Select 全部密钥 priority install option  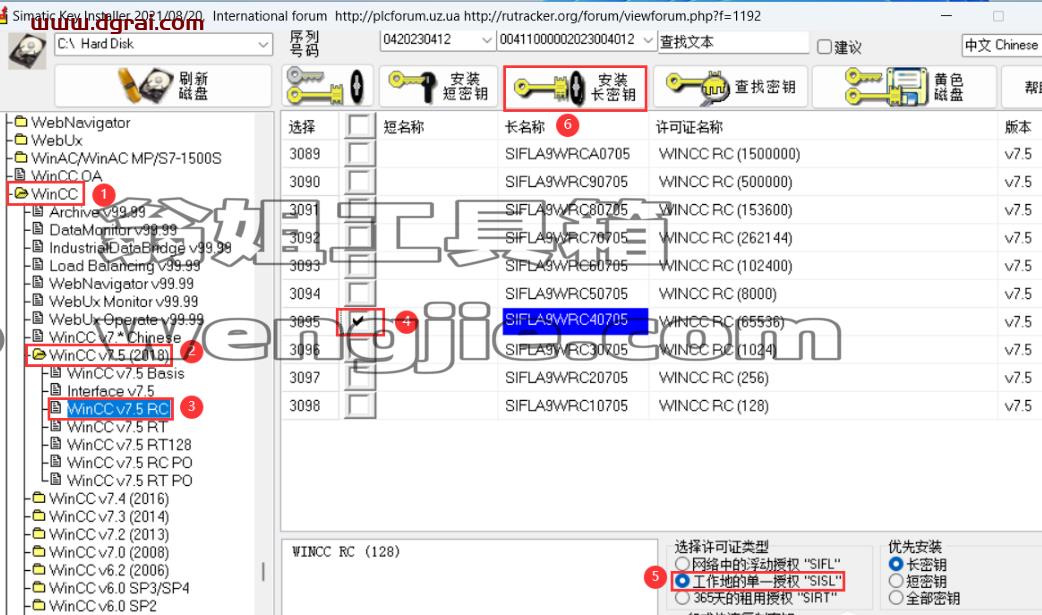(896, 598)
